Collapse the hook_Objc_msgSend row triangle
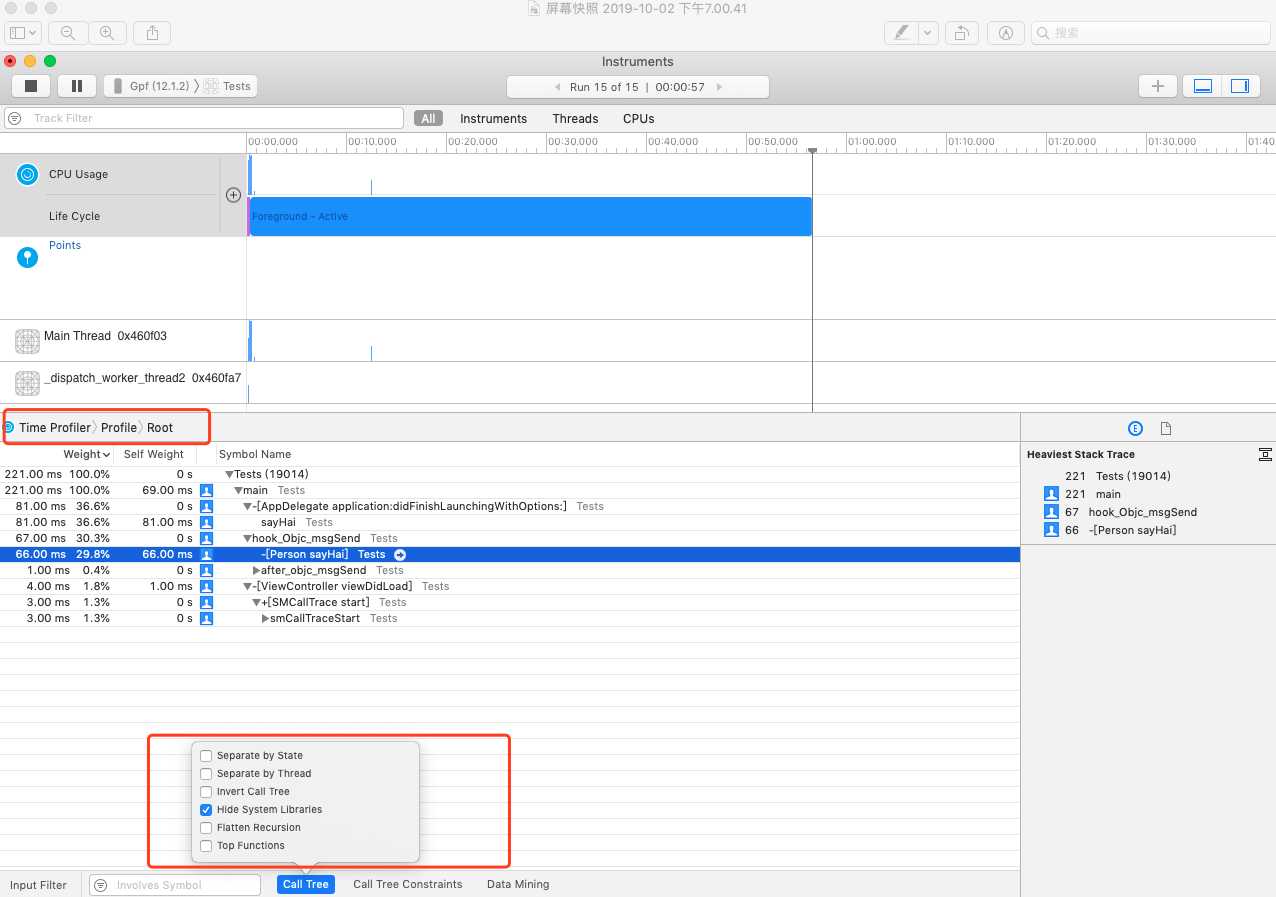Screen dimensions: 1276x897 (247, 538)
